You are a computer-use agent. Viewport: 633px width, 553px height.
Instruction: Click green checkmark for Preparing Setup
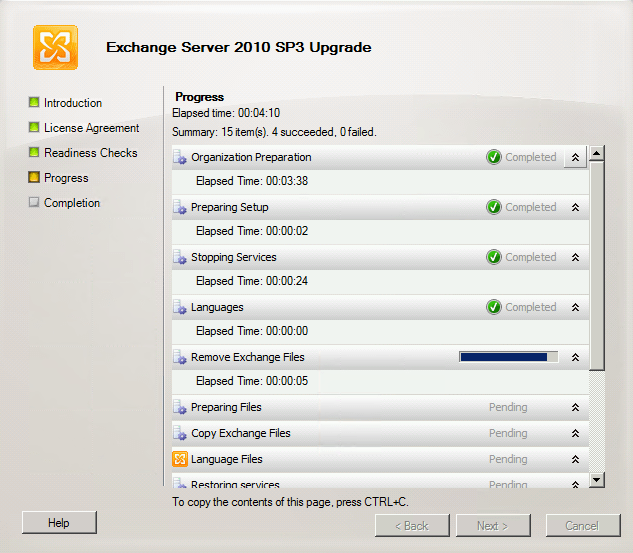pyautogui.click(x=494, y=207)
